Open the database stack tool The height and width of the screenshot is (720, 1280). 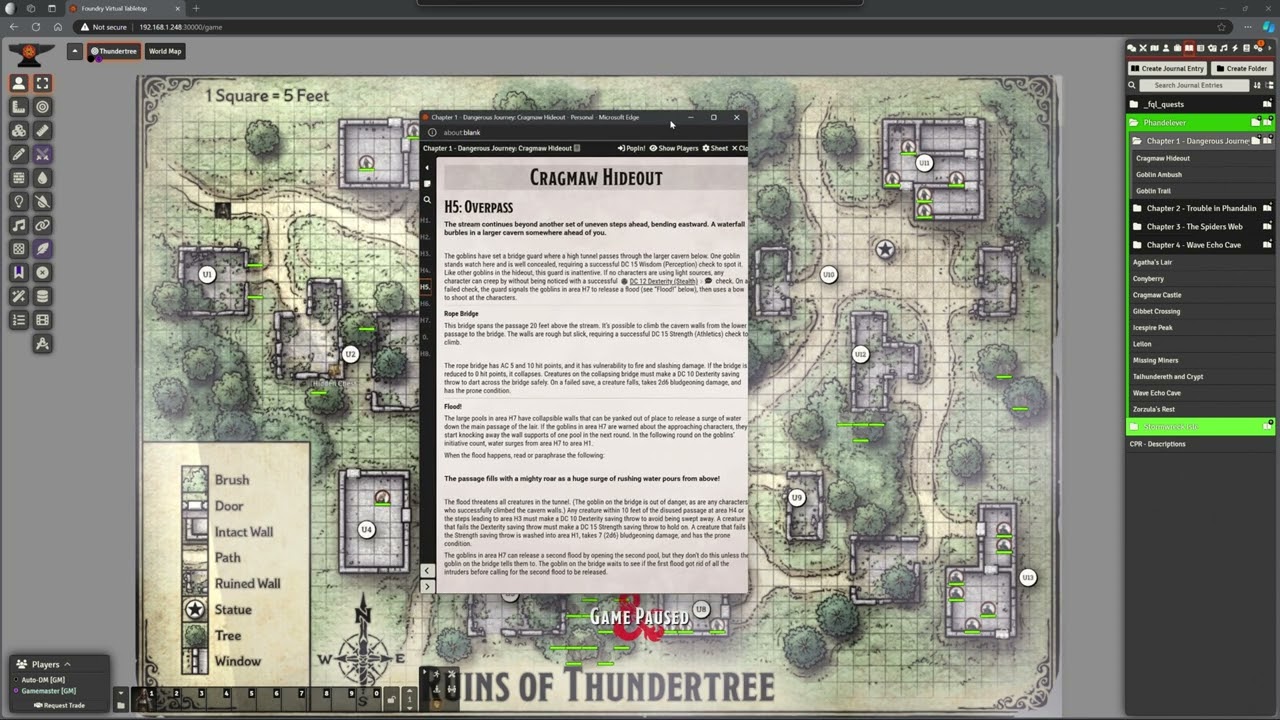[42, 296]
